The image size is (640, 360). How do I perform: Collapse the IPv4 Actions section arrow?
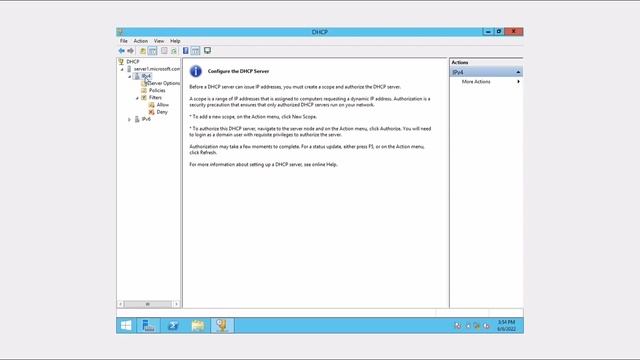click(518, 72)
